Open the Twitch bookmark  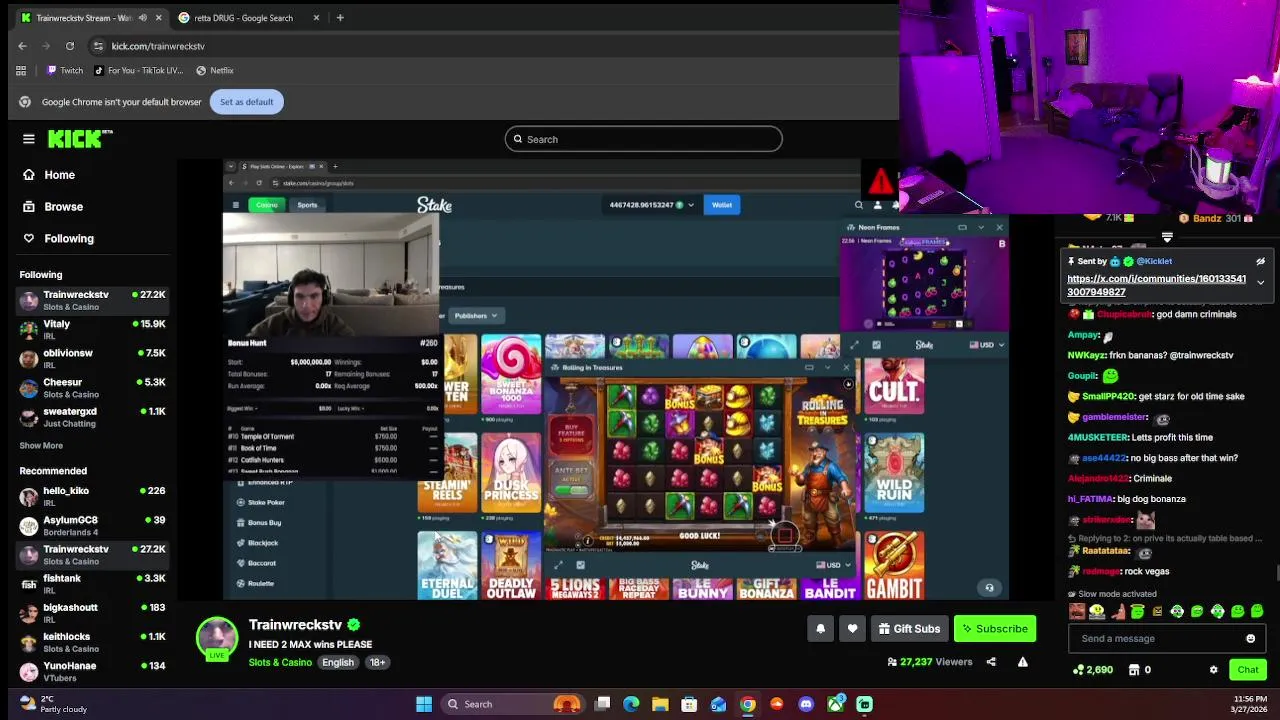65,71
